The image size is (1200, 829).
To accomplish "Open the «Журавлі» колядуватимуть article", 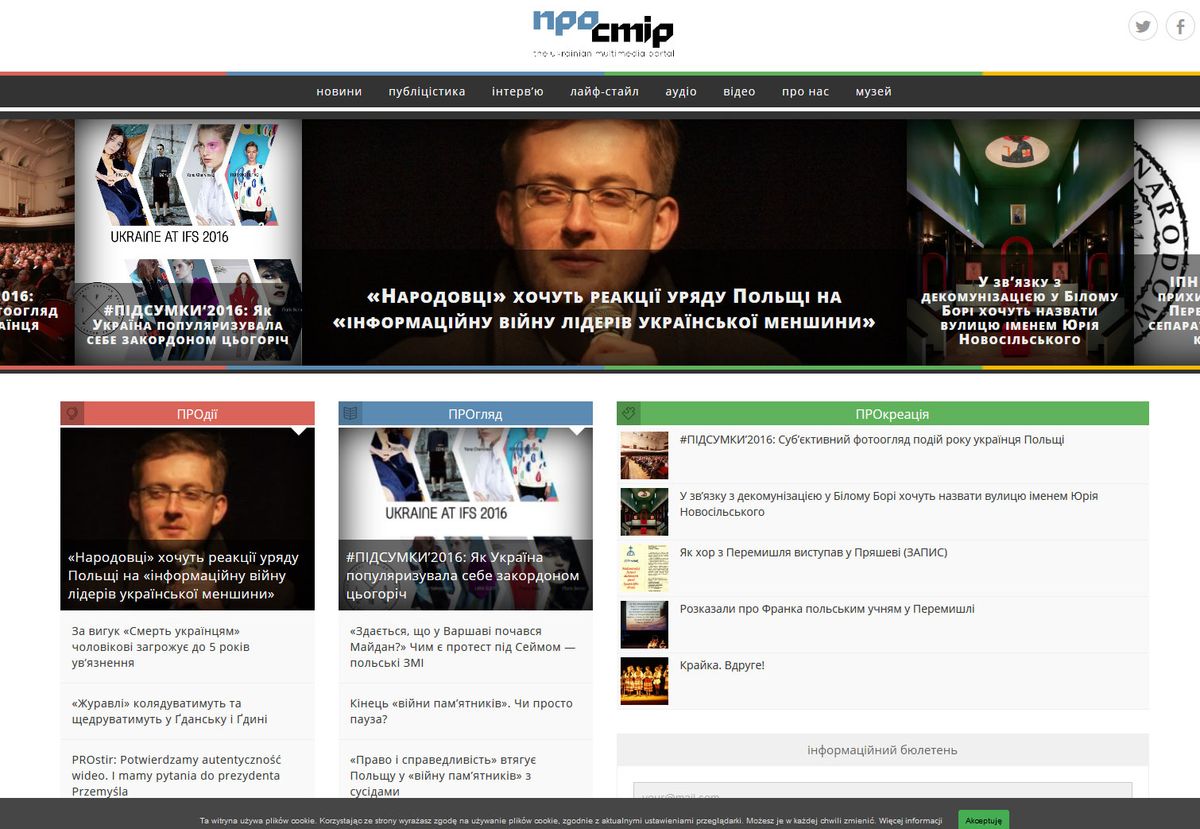I will pyautogui.click(x=170, y=711).
